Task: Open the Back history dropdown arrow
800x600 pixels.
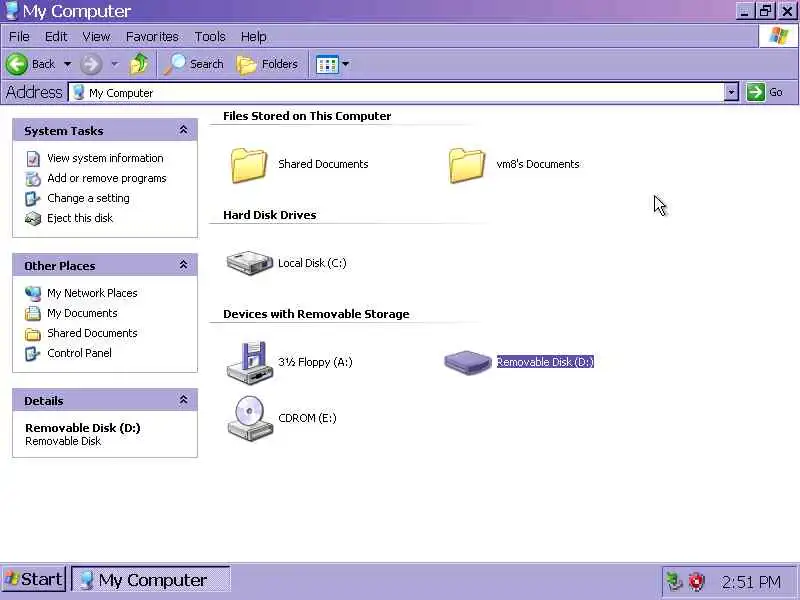Action: click(x=67, y=64)
